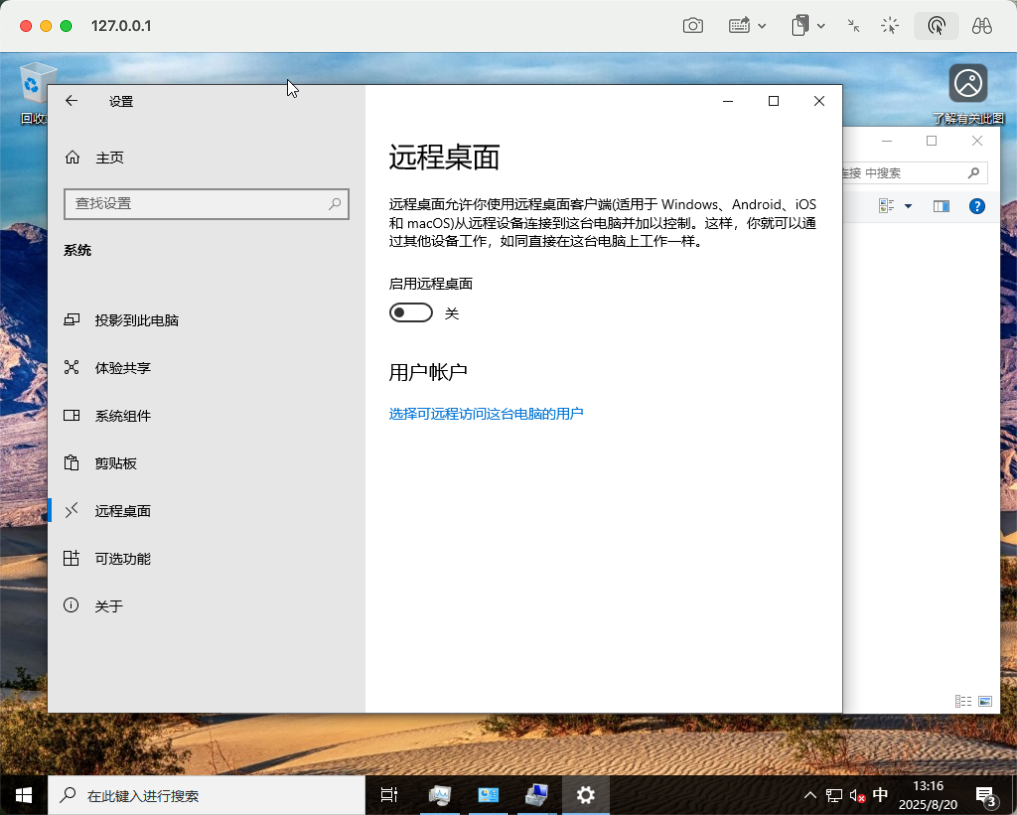Open Windows Task View from the taskbar
1017x815 pixels.
[389, 795]
